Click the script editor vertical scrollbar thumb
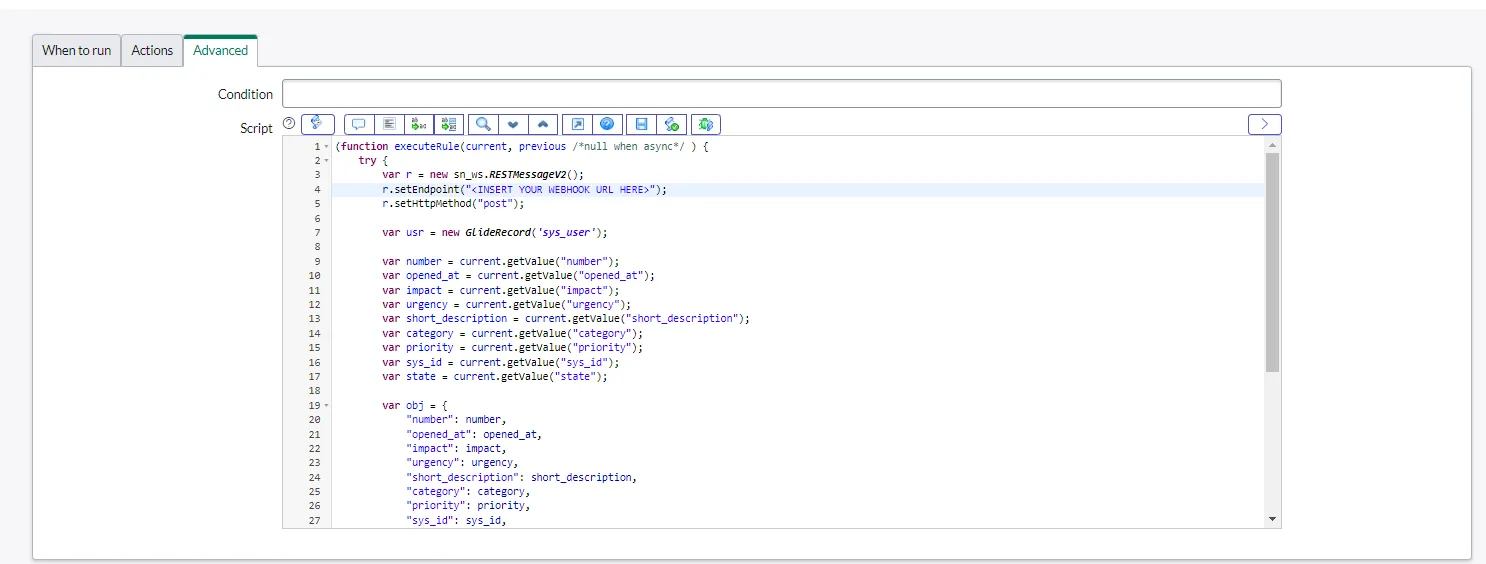 (x=1272, y=263)
